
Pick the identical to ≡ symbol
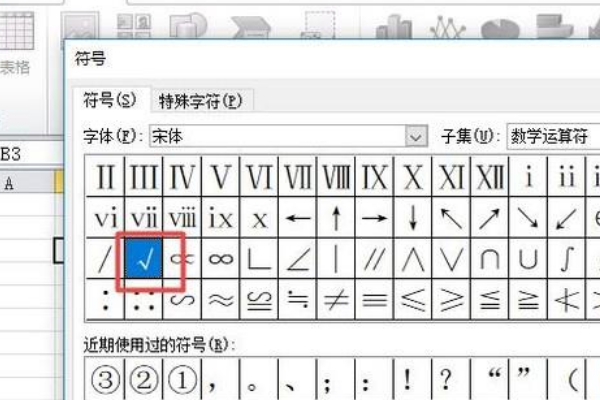click(x=374, y=299)
